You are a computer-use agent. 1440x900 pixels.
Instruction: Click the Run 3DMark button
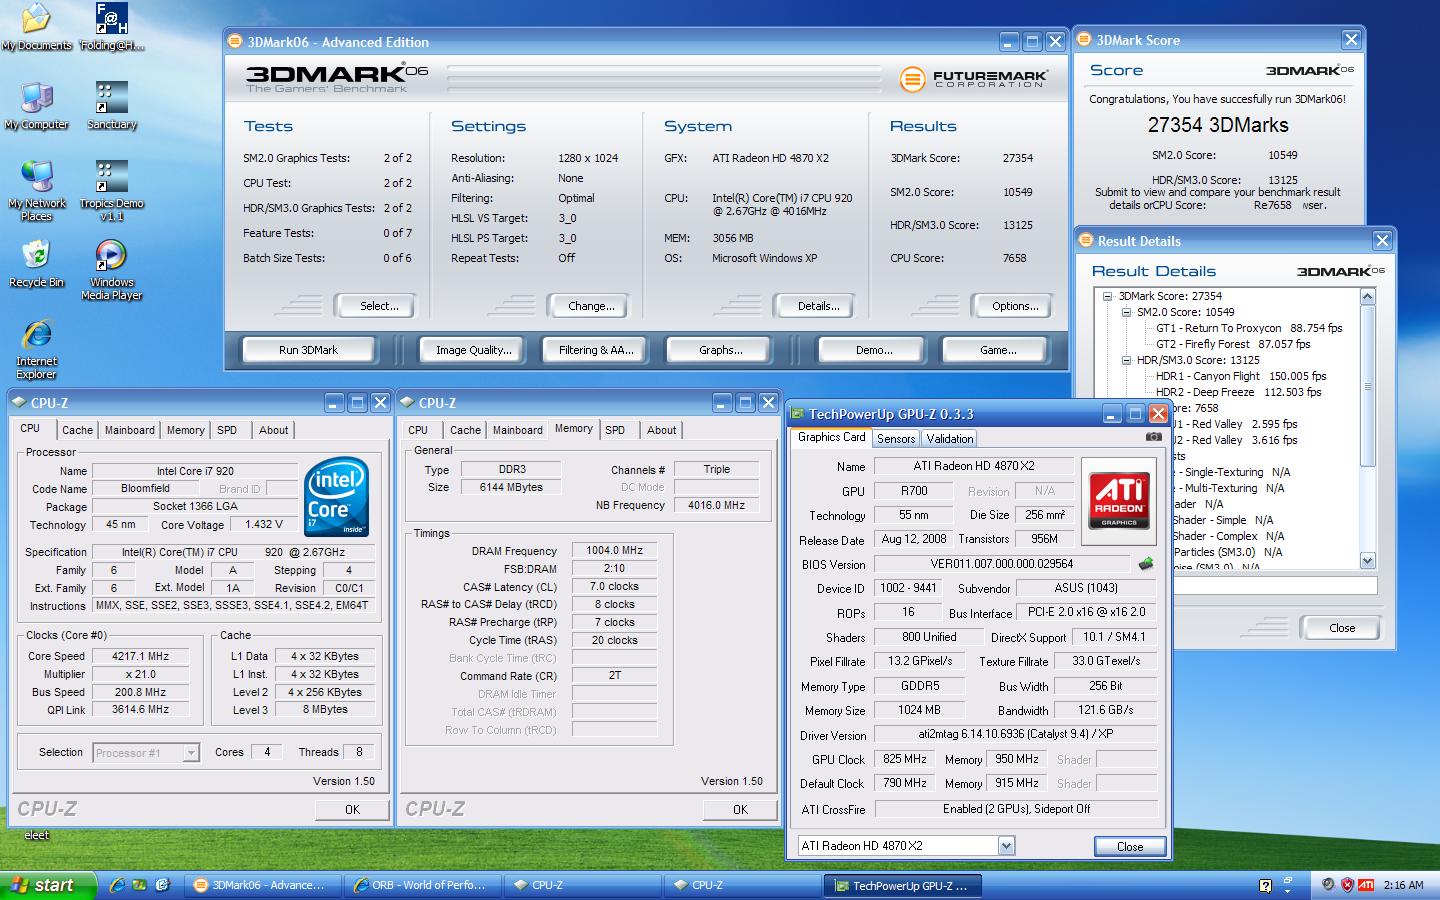tap(308, 350)
